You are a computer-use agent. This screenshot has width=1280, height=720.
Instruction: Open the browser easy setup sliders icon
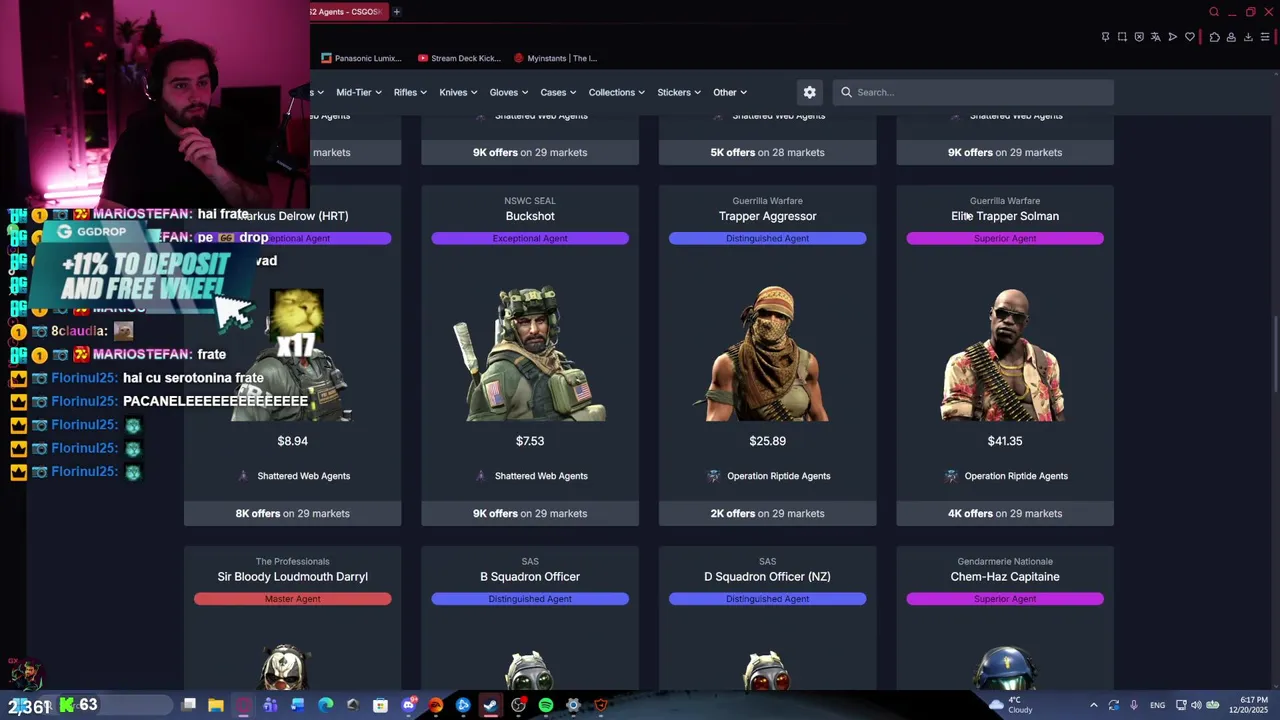[x=1265, y=37]
